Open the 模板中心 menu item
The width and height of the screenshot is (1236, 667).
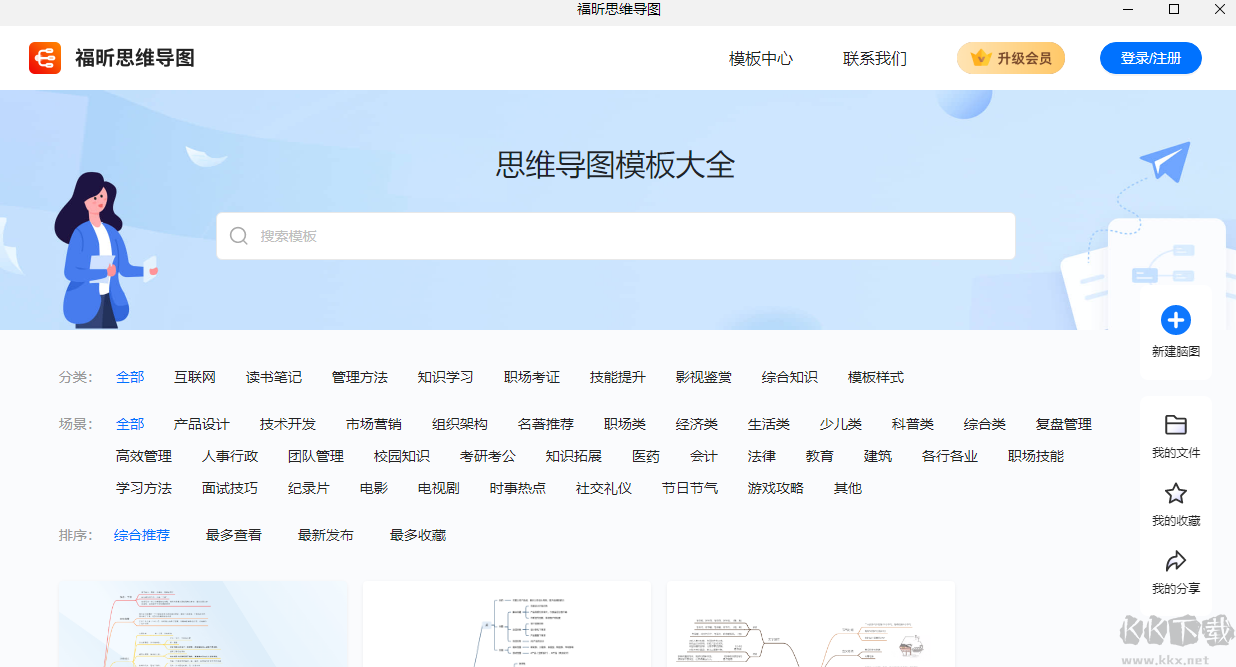click(x=761, y=58)
